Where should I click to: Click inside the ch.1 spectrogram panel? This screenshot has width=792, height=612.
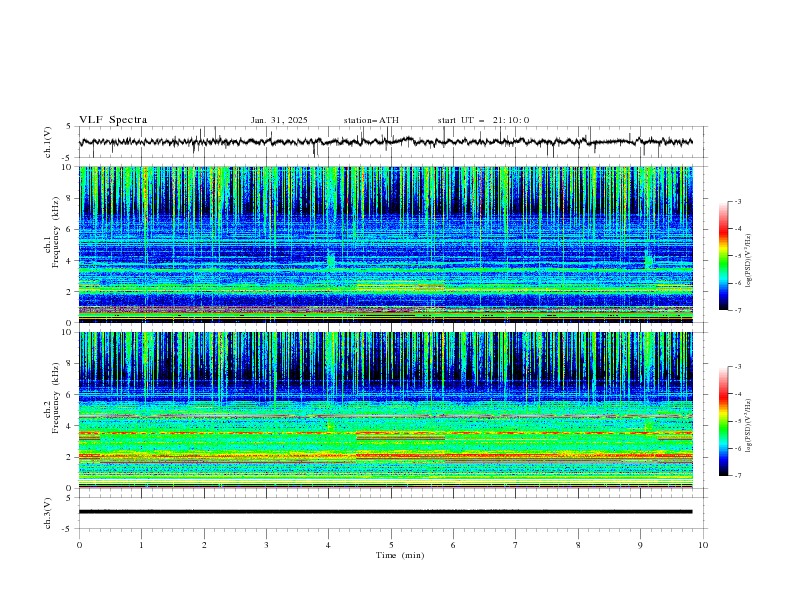pos(386,244)
